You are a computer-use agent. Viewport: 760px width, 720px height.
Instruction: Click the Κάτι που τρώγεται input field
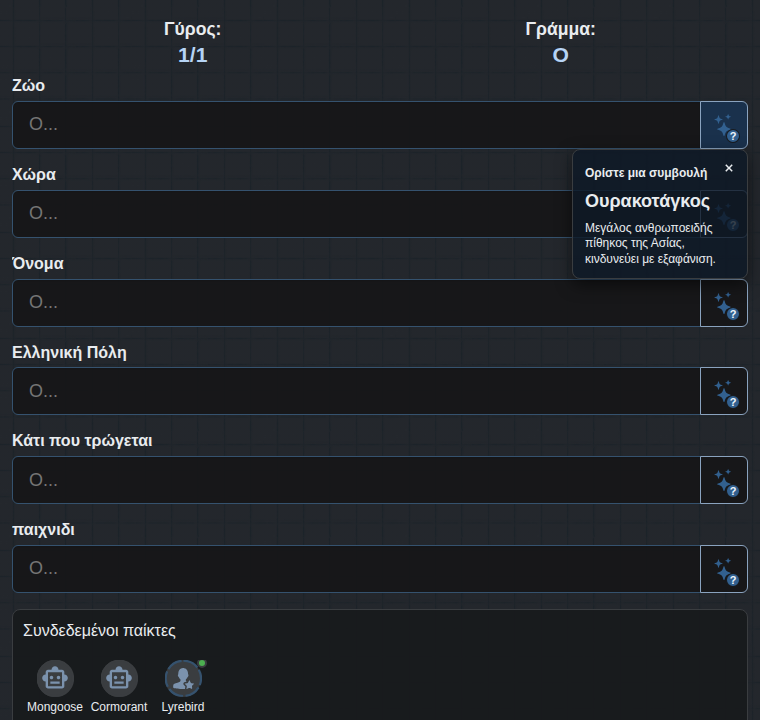click(356, 480)
